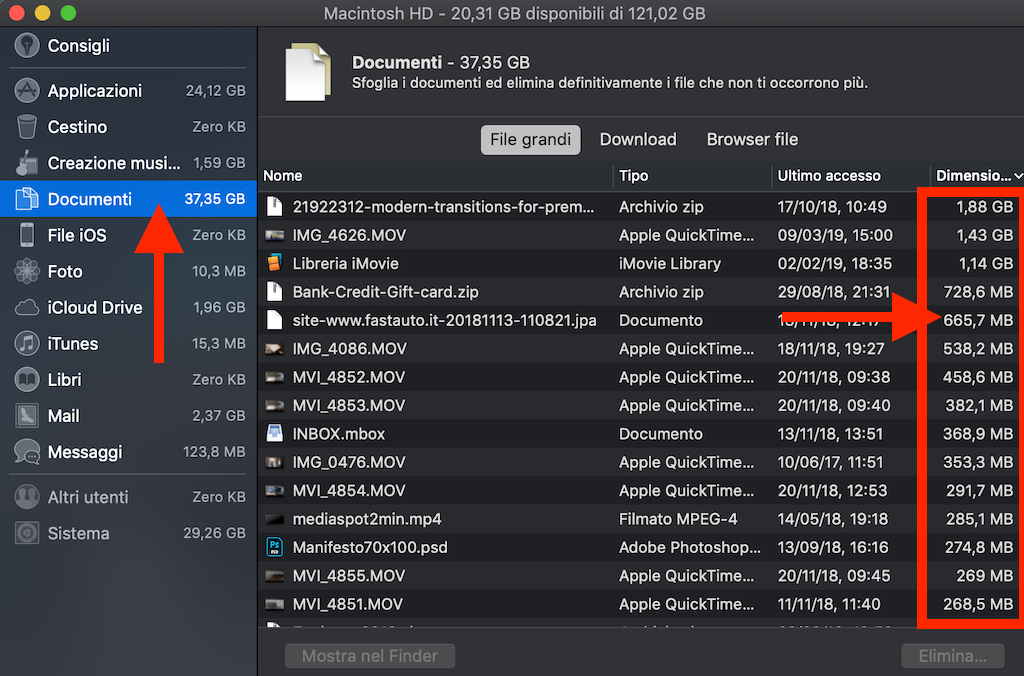
Task: Click the Mostra nel Finder button
Action: coord(370,656)
